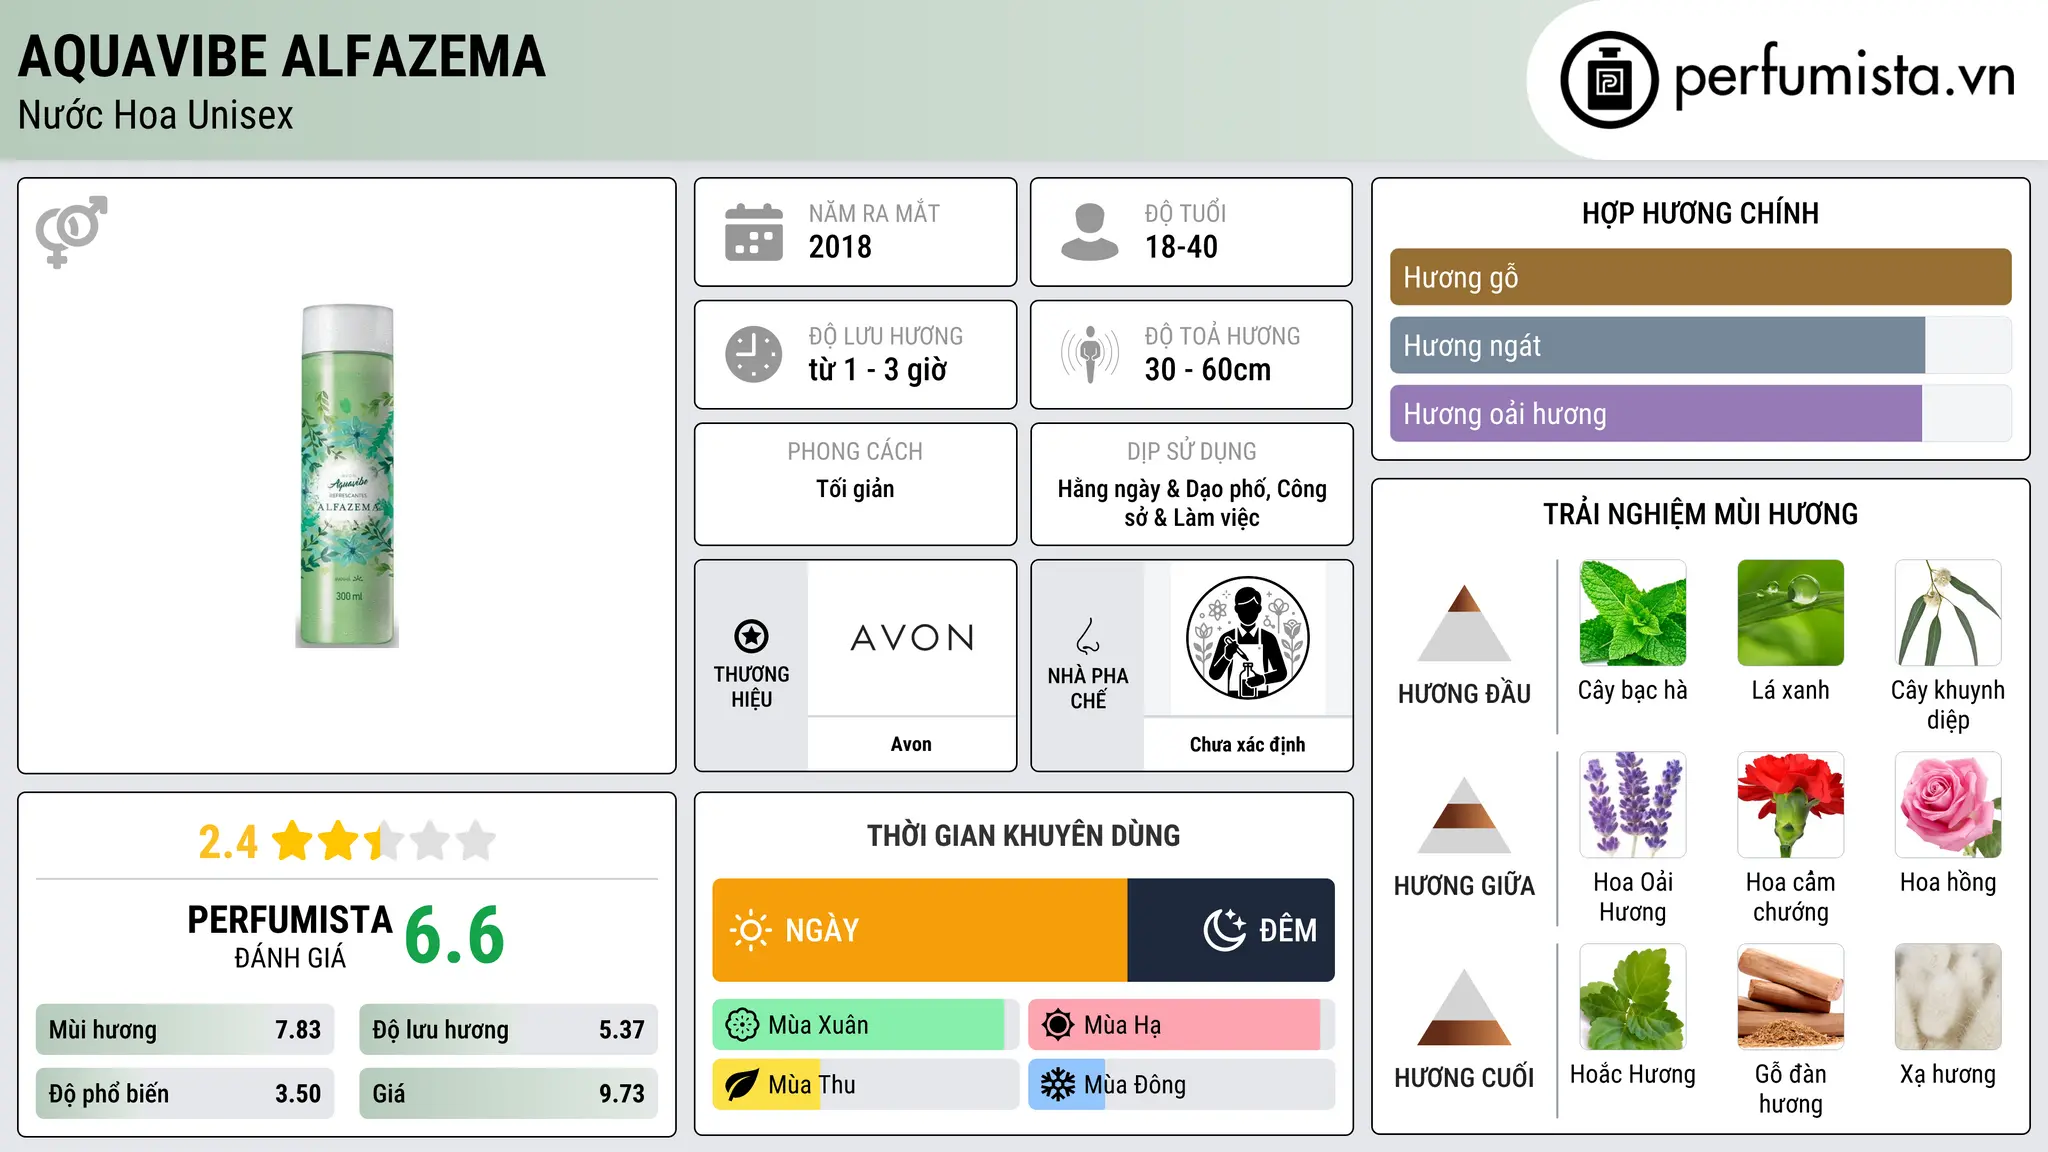Click the clock icon beside Độ lưu hương
Viewport: 2048px width, 1152px height.
754,354
